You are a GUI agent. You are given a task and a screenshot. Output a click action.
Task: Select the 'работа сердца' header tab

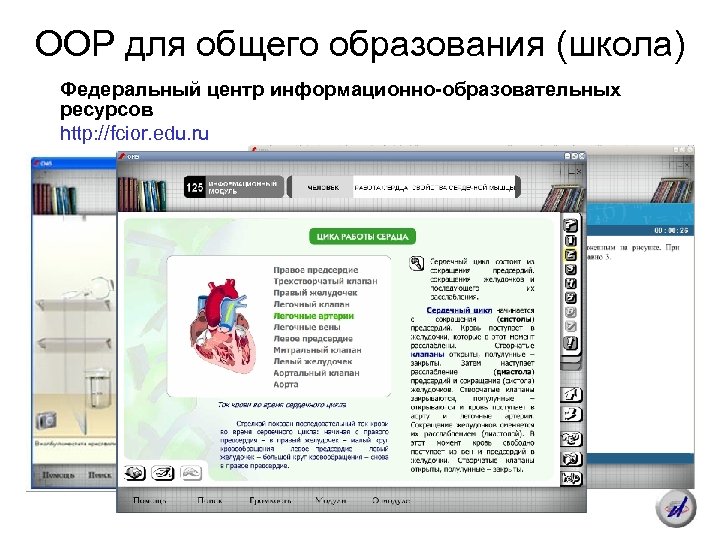pyautogui.click(x=434, y=187)
